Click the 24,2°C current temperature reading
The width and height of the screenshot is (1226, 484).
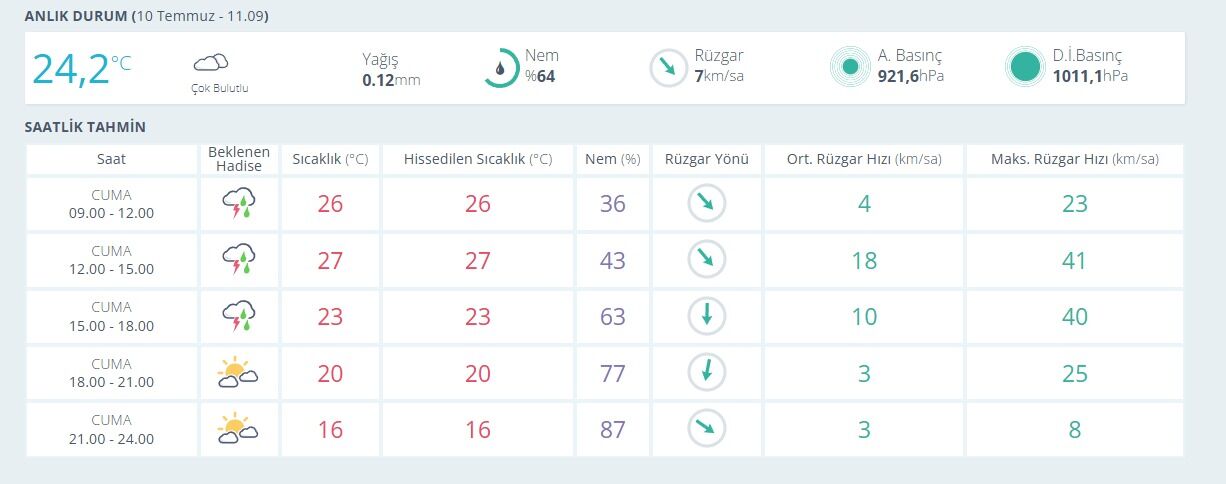pyautogui.click(x=82, y=68)
